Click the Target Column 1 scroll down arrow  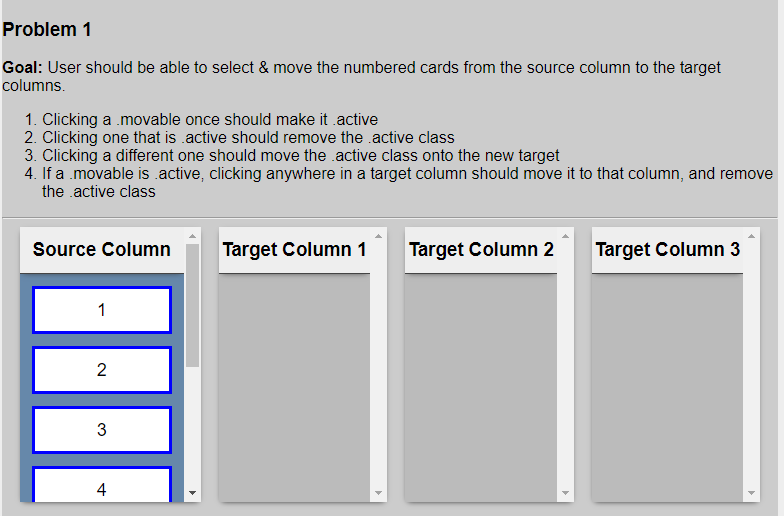(378, 493)
